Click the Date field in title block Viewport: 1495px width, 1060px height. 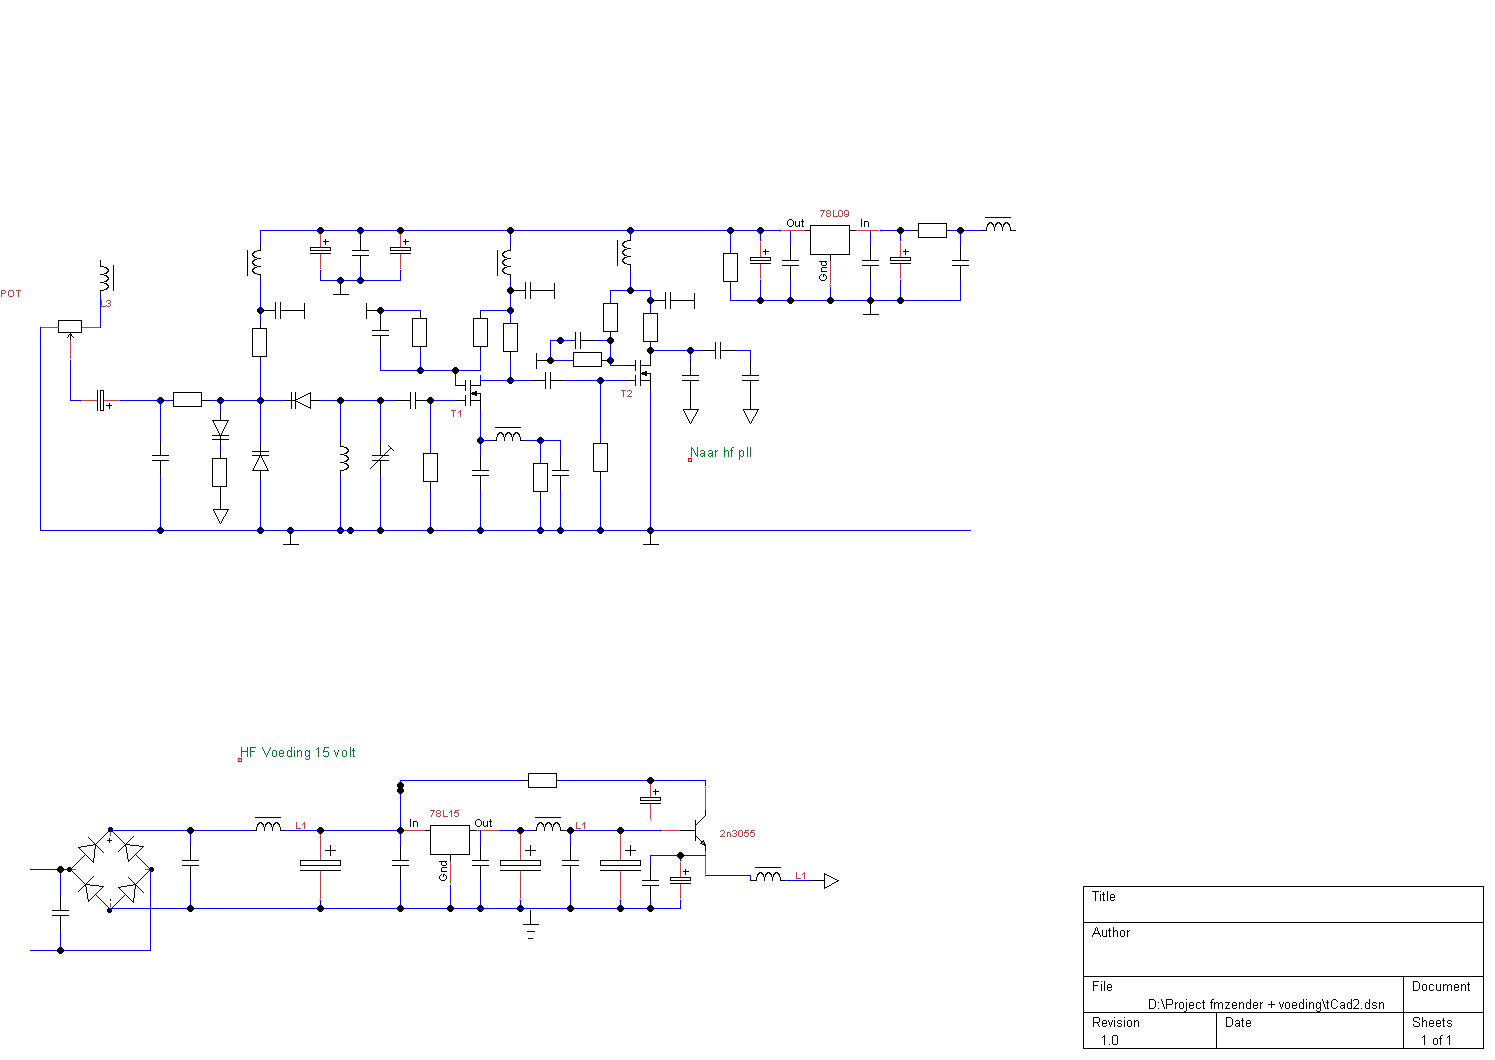1309,1031
